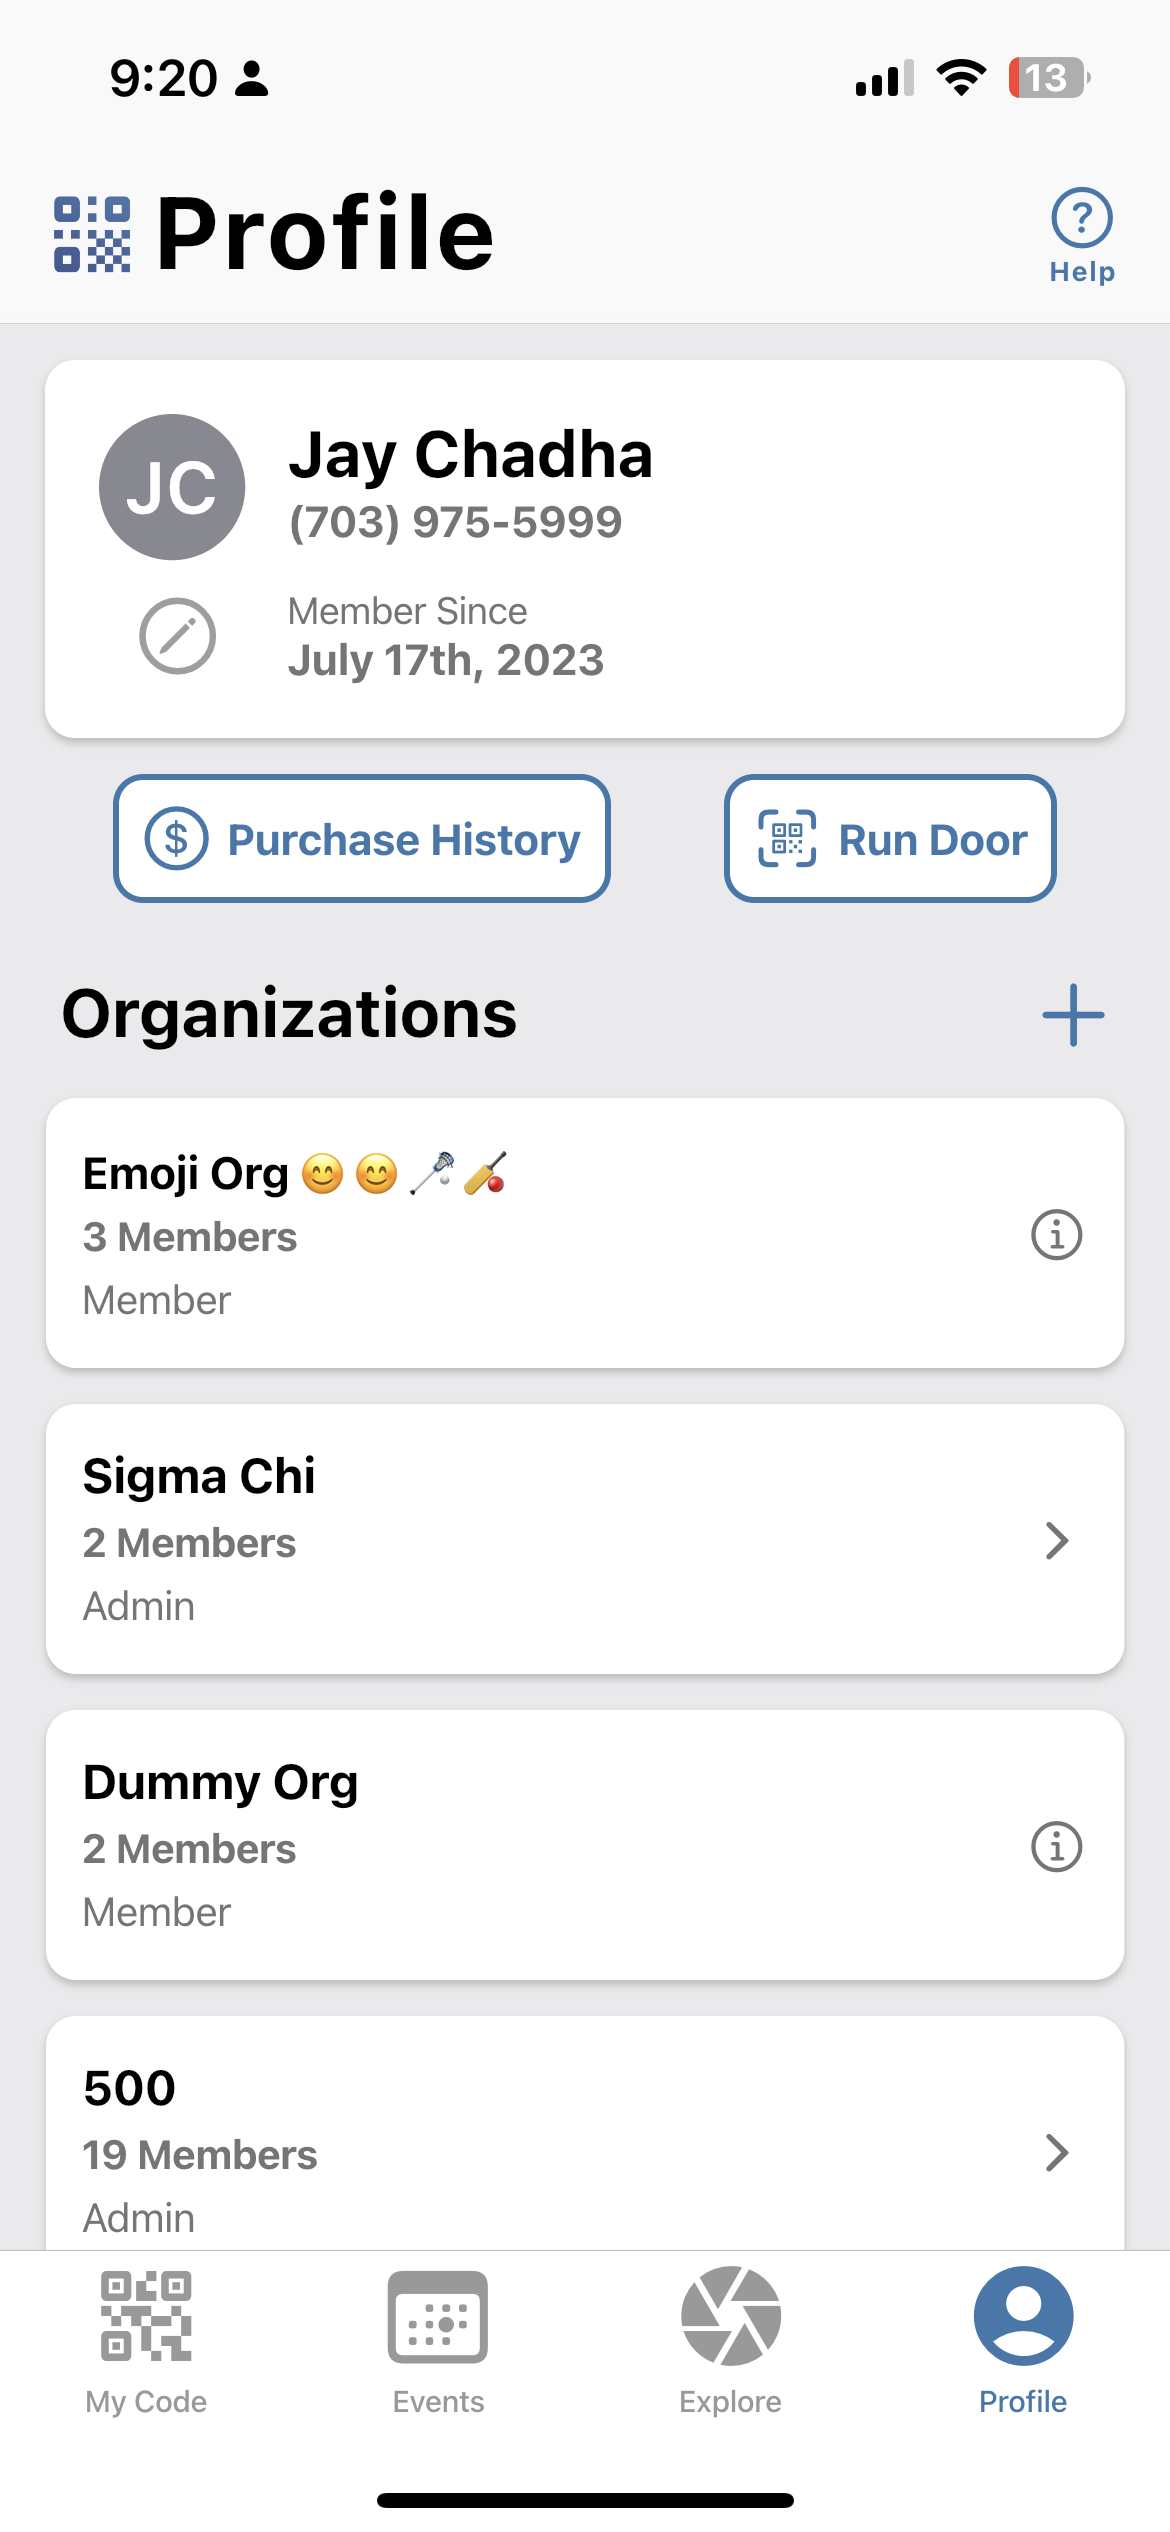This screenshot has width=1170, height=2532.
Task: Open Purchase History
Action: [362, 838]
